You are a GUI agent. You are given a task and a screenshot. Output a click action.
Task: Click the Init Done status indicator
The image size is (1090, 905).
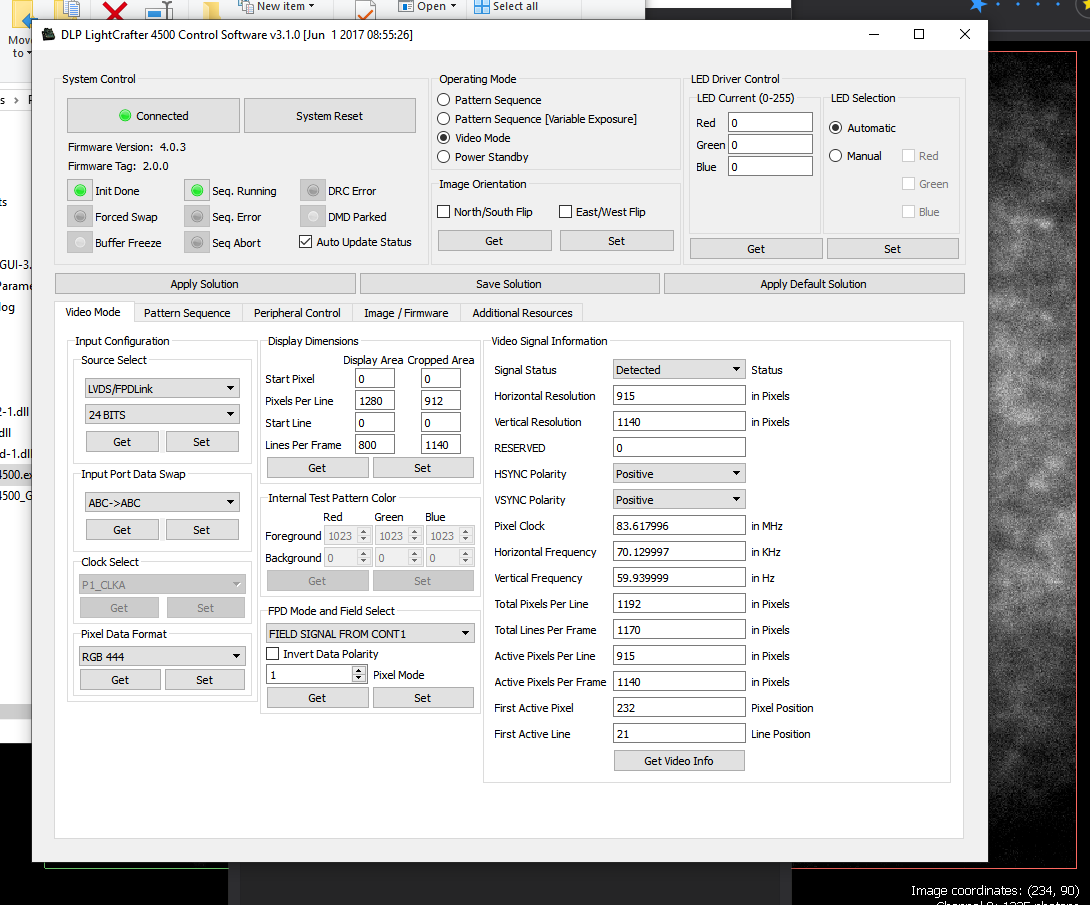[x=80, y=190]
